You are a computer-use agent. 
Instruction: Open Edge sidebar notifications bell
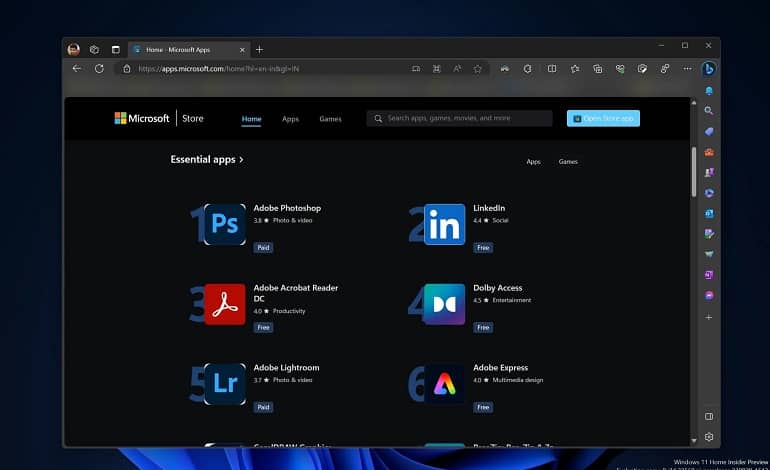[709, 91]
